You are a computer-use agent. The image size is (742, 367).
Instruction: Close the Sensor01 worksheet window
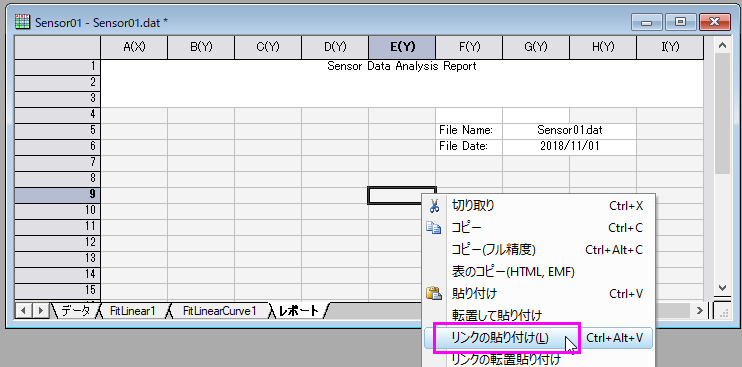coord(714,22)
